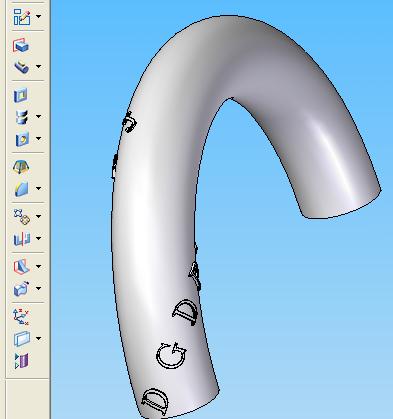Image resolution: width=393 pixels, height=419 pixels.
Task: Open the Reference Plane dropdown arrow
Action: [x=39, y=338]
